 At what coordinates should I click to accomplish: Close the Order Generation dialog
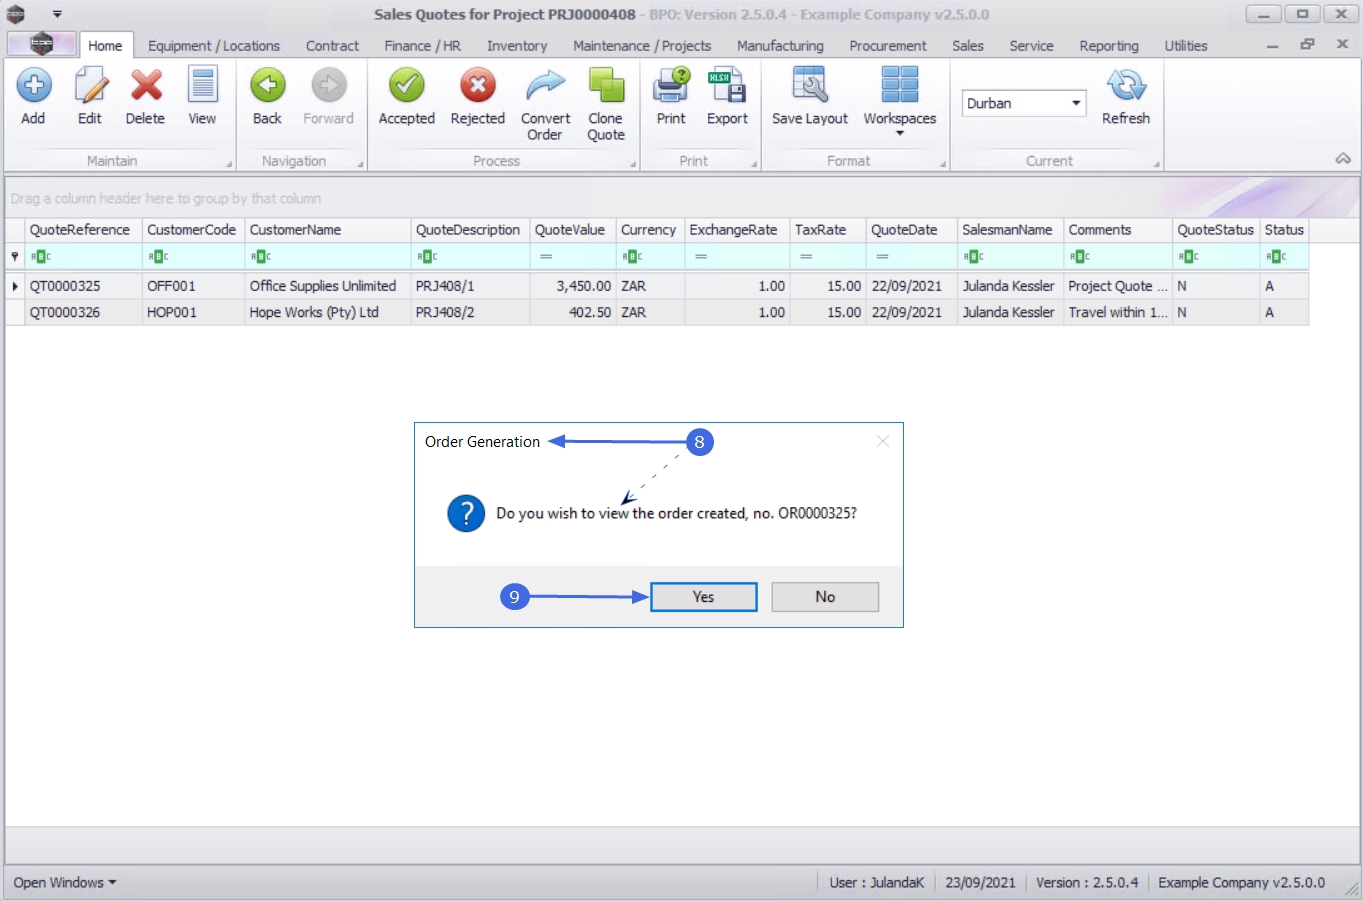[x=883, y=441]
